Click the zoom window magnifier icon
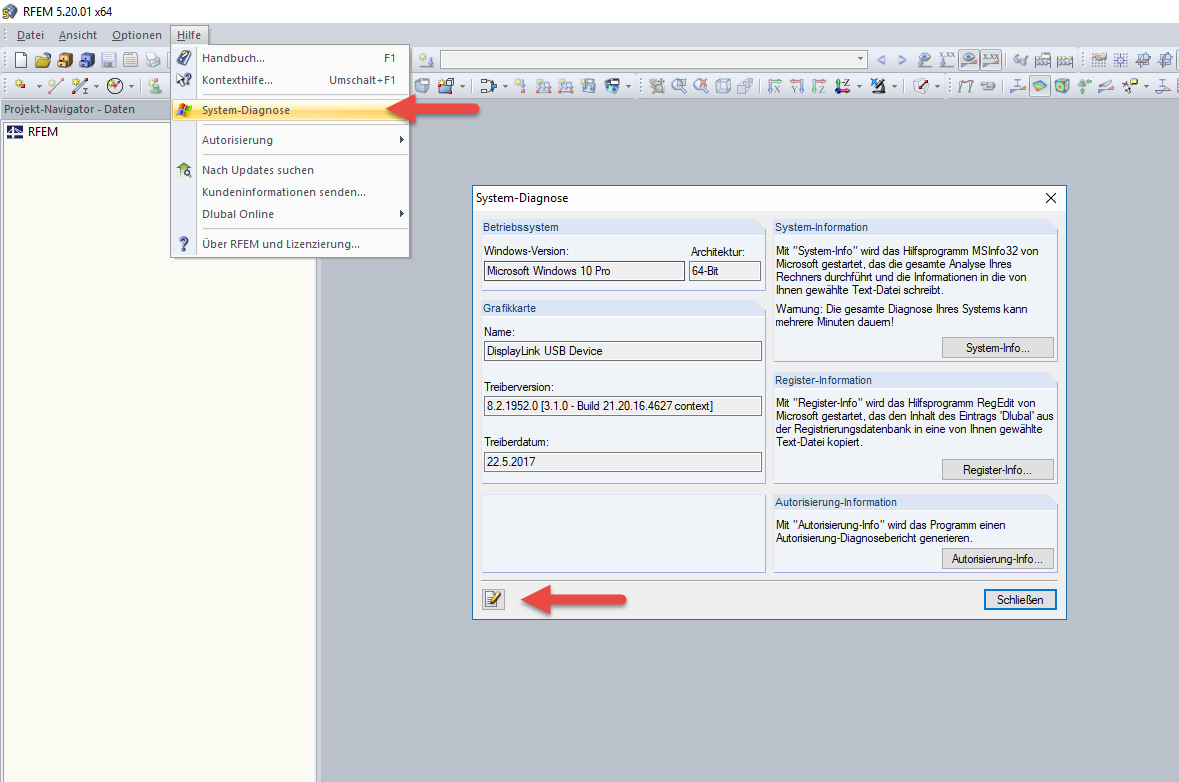The image size is (1179, 782). pos(679,86)
